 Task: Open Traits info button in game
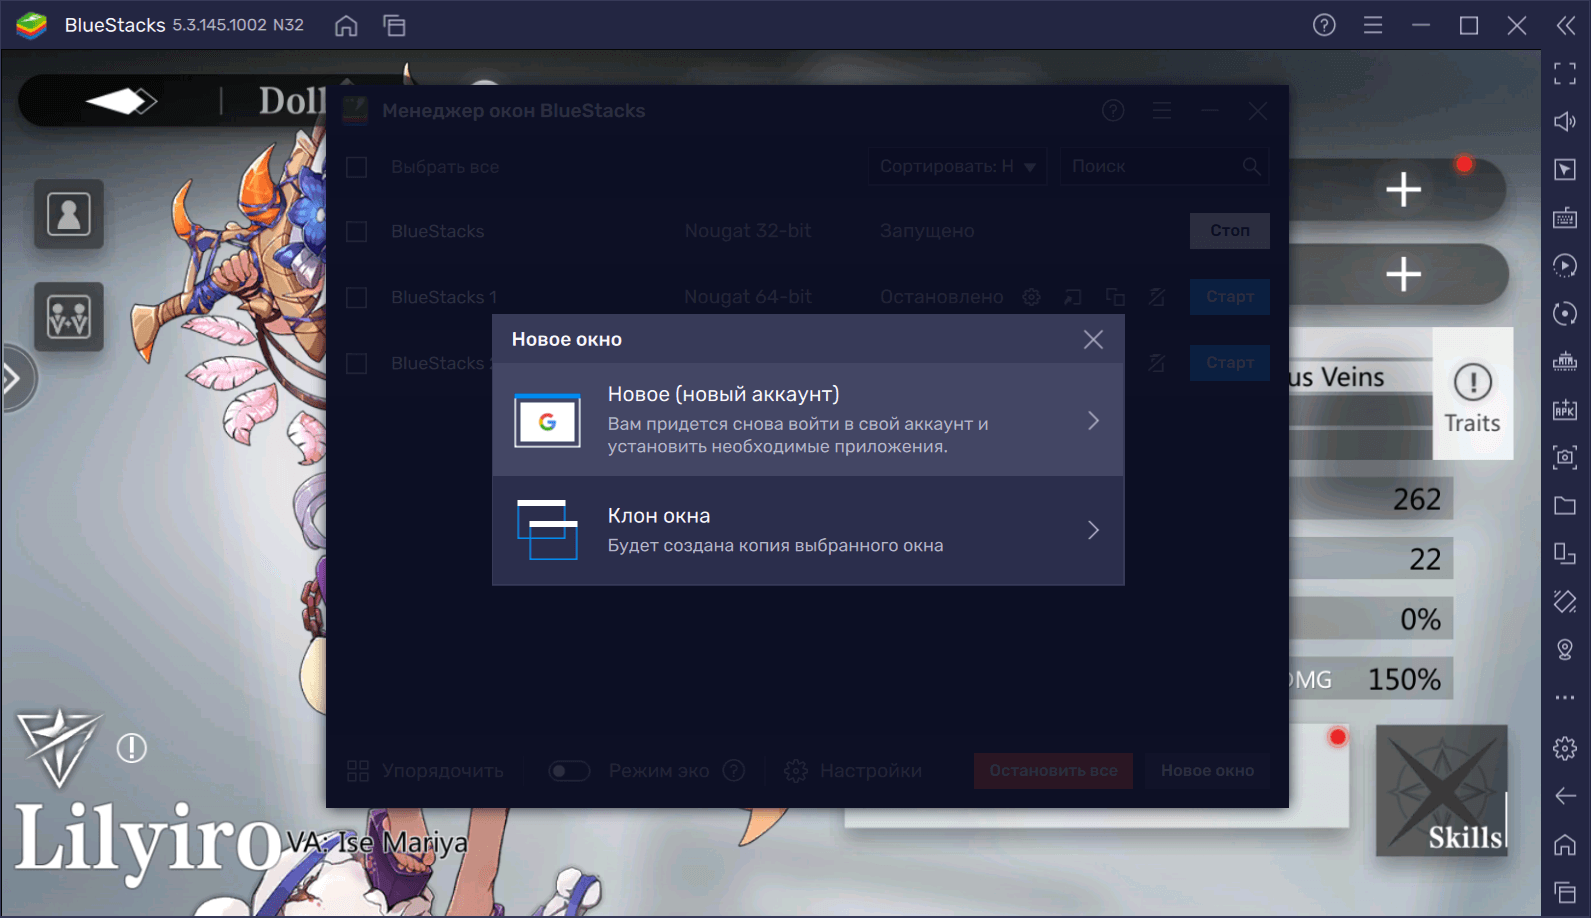(x=1472, y=394)
